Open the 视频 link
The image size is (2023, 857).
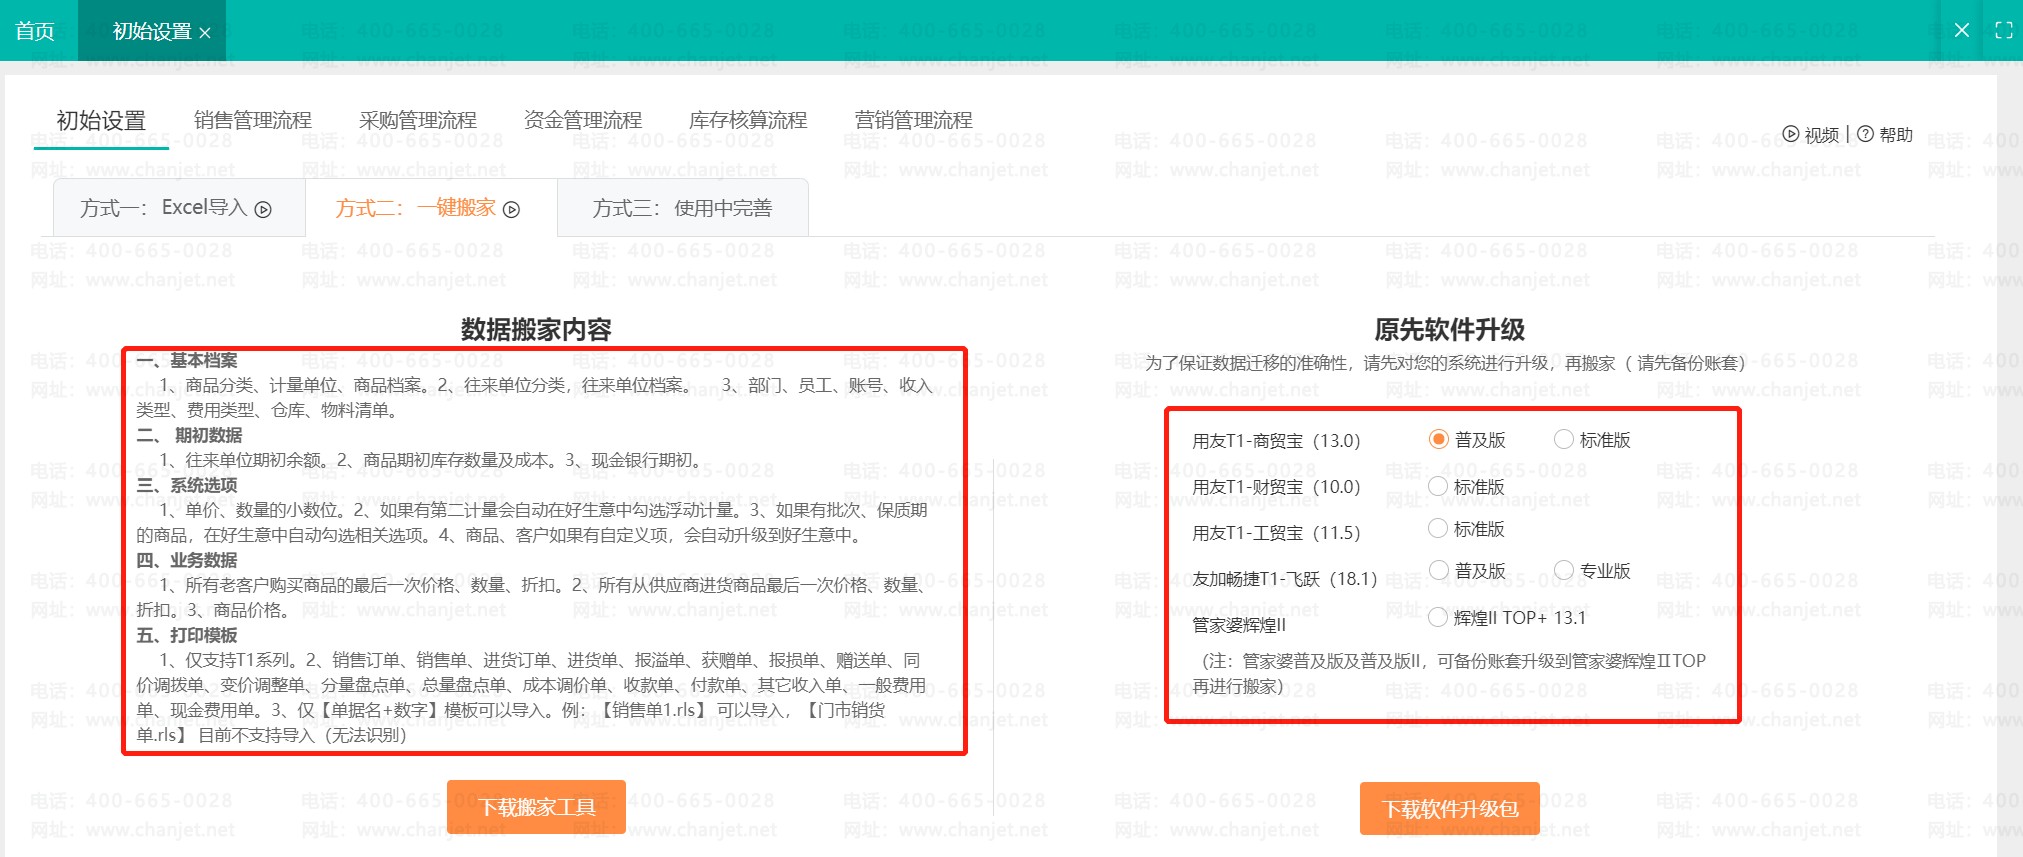point(1821,134)
